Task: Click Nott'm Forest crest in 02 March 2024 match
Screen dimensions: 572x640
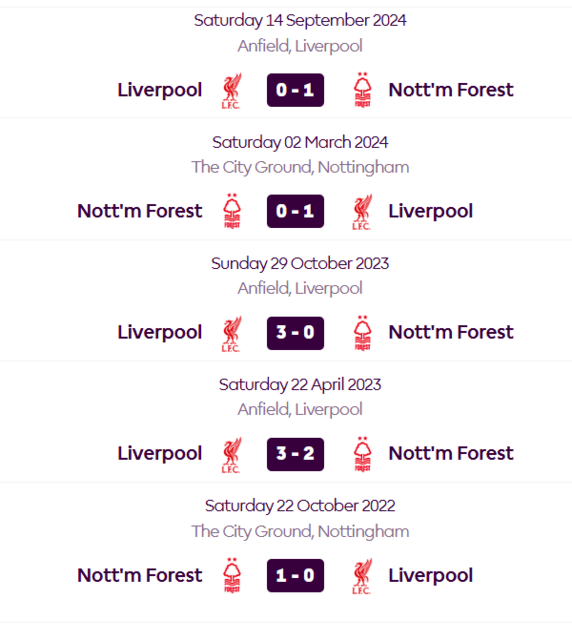Action: [232, 211]
